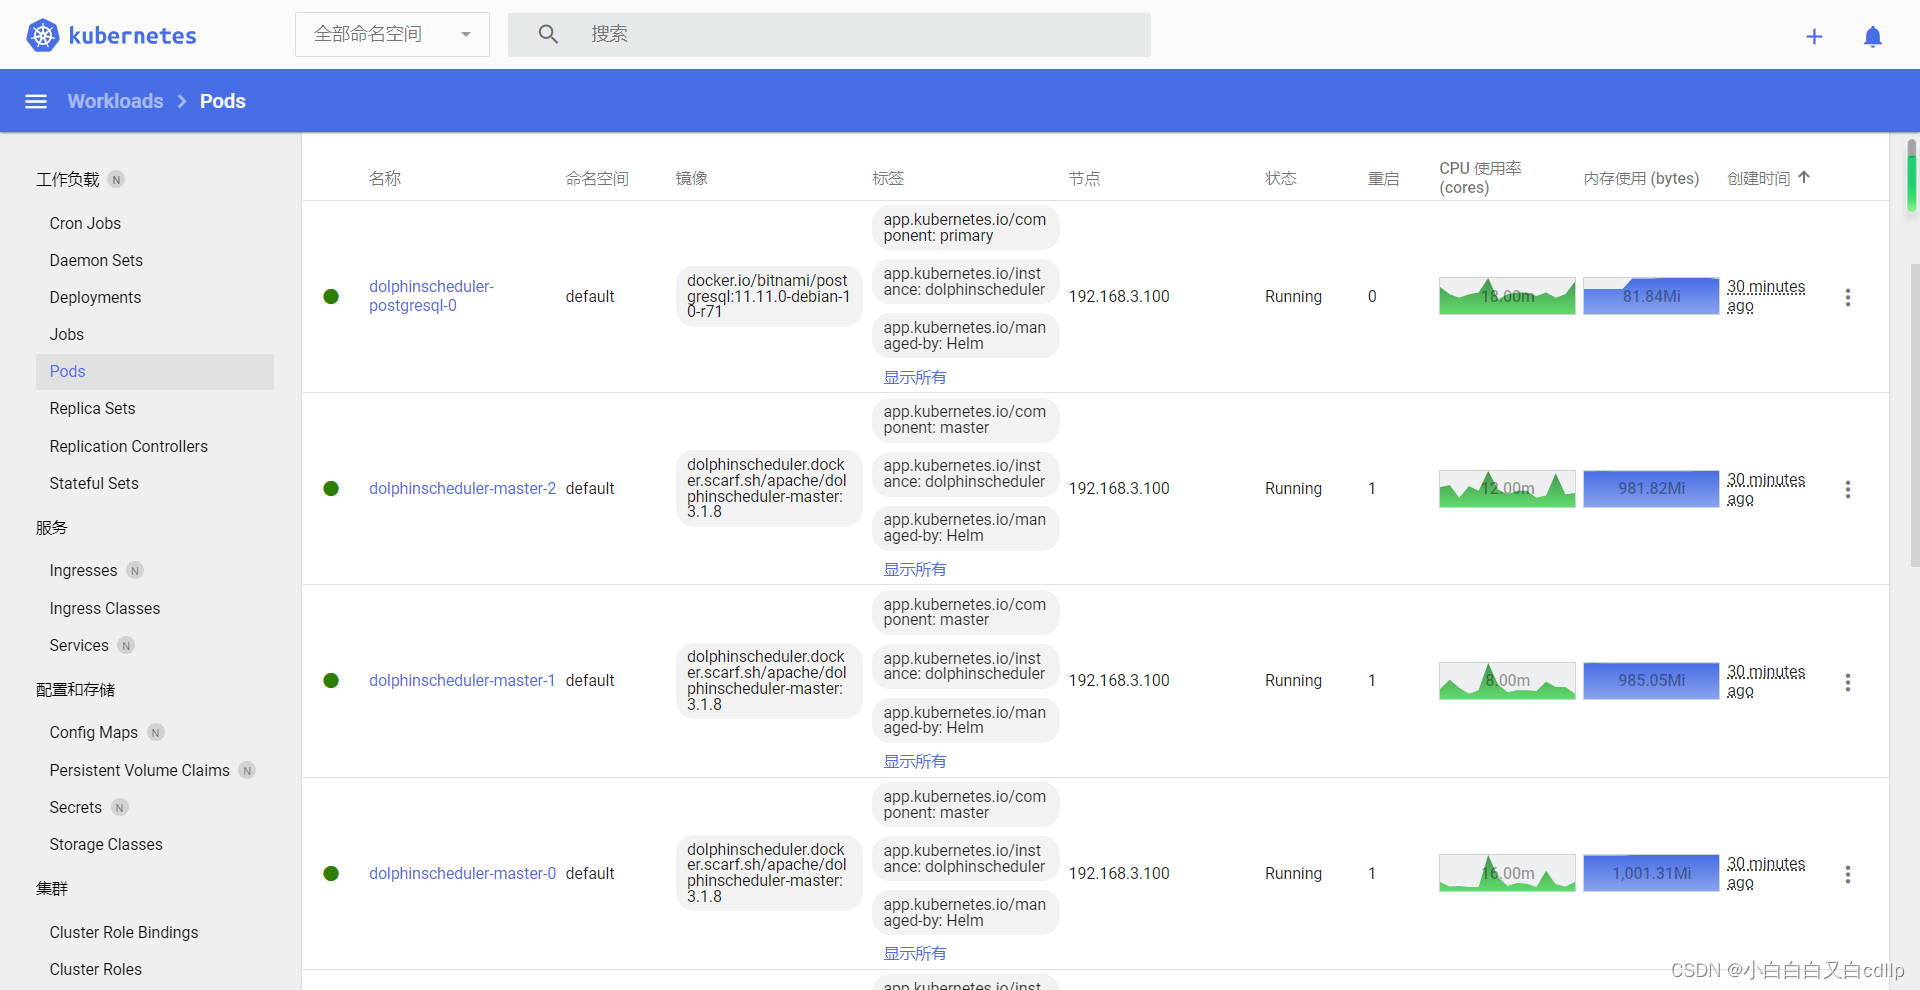Click 'component: primary' label chip

965,227
